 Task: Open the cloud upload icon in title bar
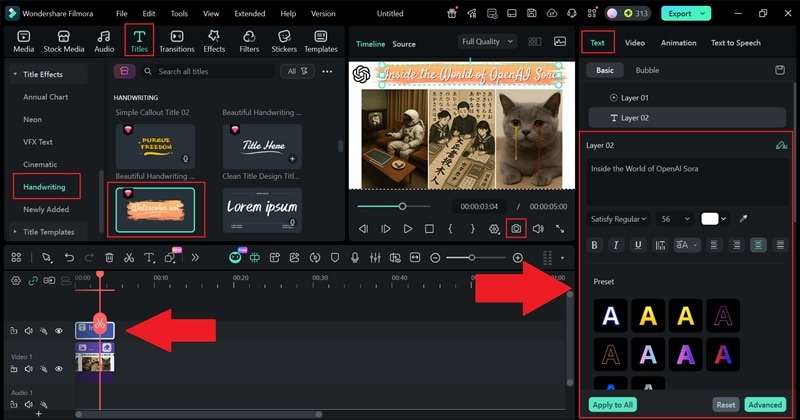[552, 13]
